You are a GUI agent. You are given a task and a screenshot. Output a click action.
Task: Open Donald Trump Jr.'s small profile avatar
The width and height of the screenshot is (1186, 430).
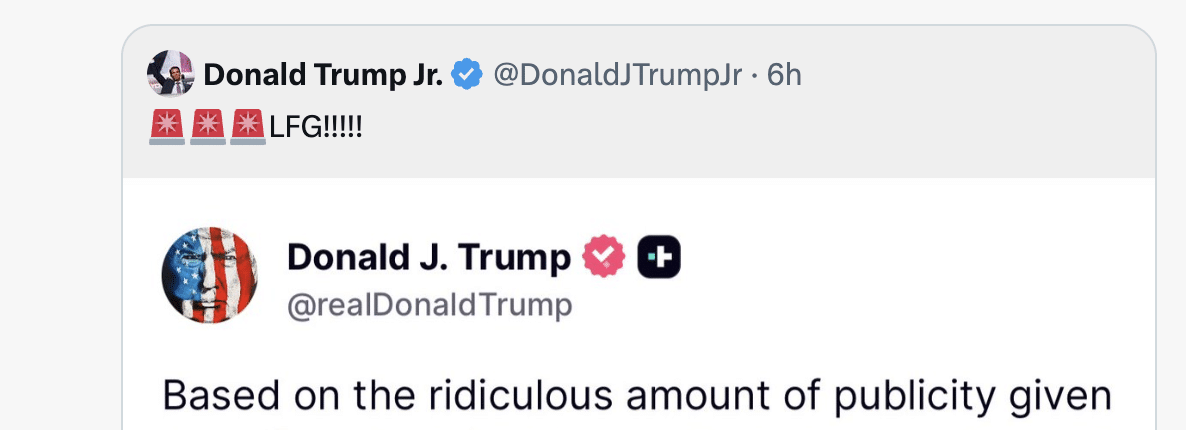click(x=170, y=74)
